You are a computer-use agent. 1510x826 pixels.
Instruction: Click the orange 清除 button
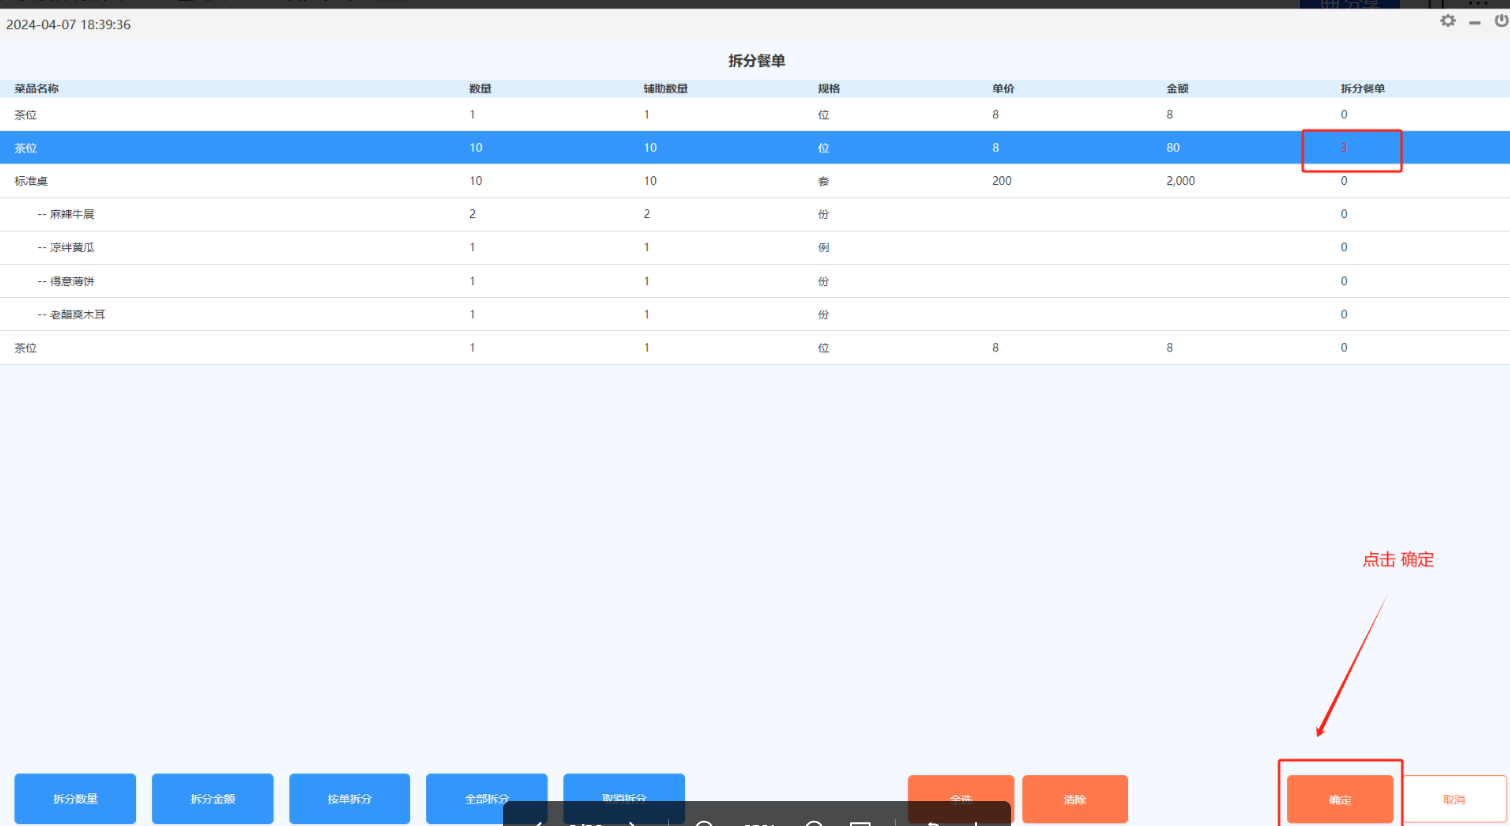pyautogui.click(x=1074, y=799)
